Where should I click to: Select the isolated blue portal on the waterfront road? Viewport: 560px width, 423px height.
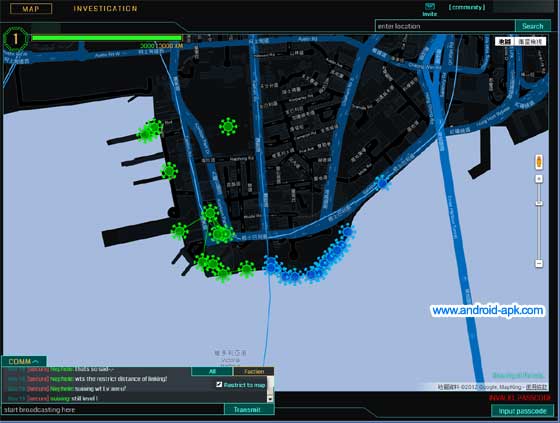pos(382,183)
